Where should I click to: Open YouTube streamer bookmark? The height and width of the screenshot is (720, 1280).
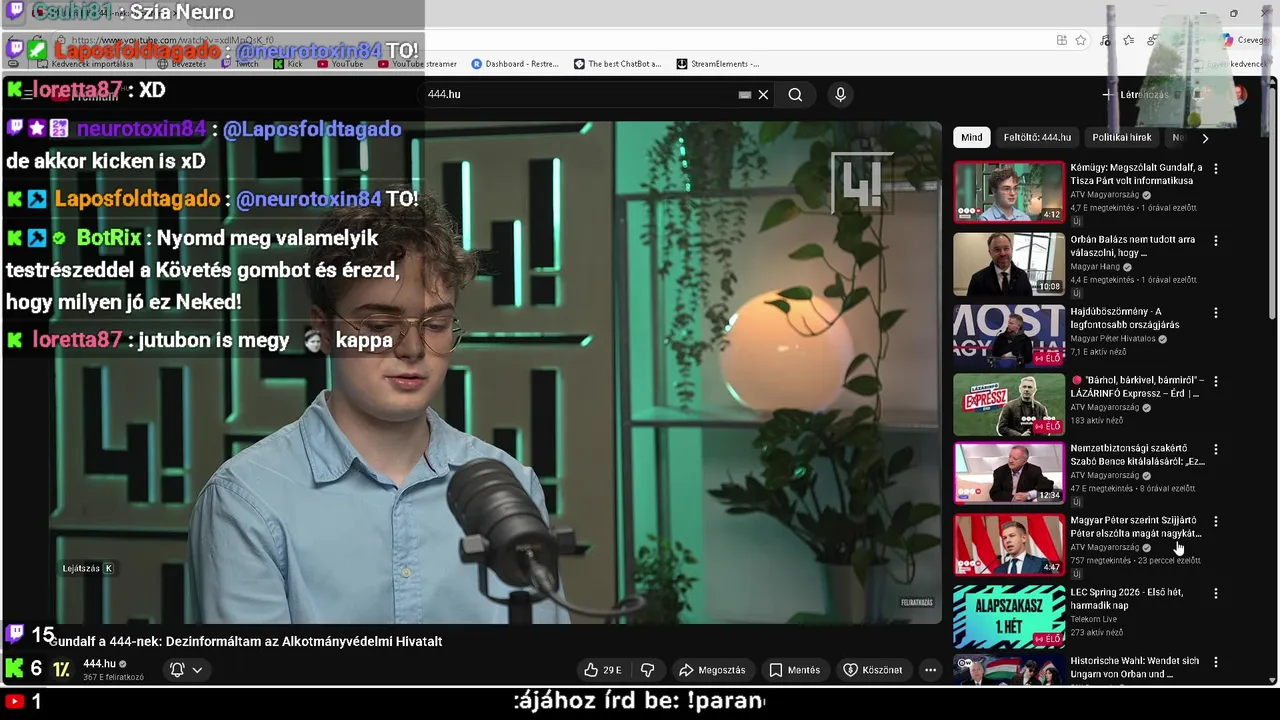pyautogui.click(x=416, y=64)
